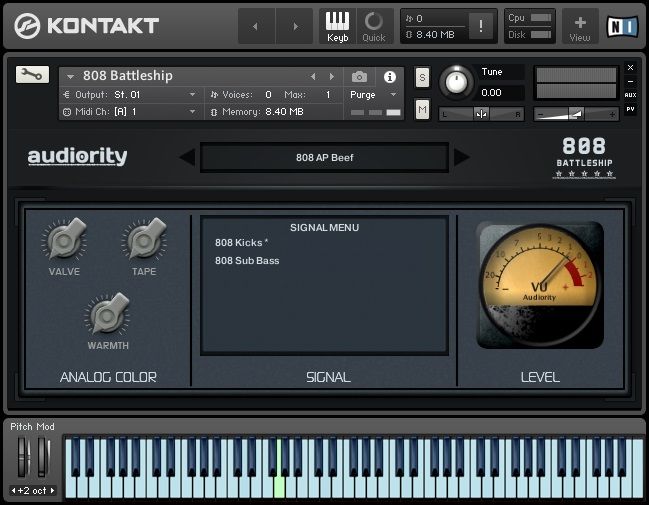Open the View plus menu
This screenshot has width=649, height=505.
580,25
